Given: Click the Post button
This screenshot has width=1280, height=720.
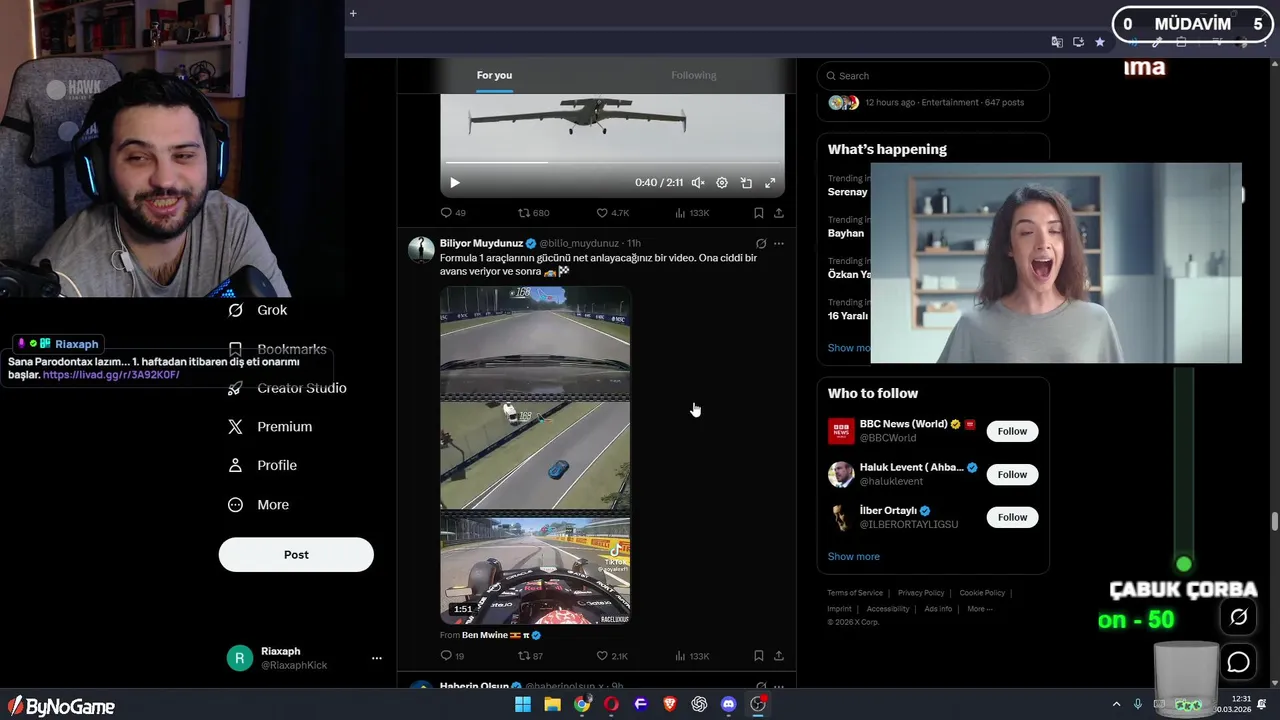Looking at the screenshot, I should click(x=296, y=555).
